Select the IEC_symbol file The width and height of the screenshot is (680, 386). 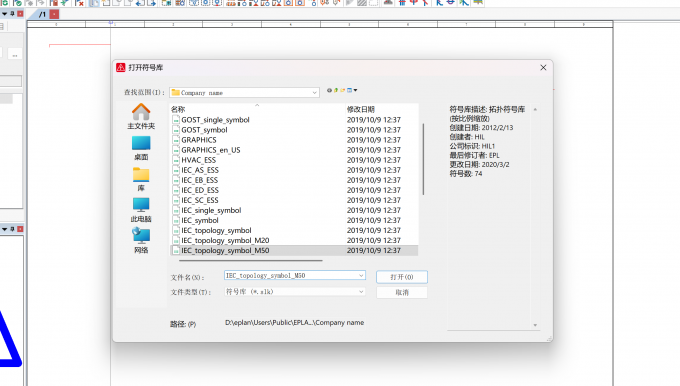click(200, 220)
